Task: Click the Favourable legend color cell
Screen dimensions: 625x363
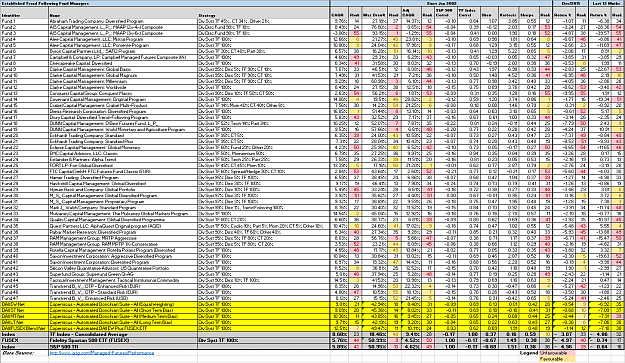Action: coord(557,359)
